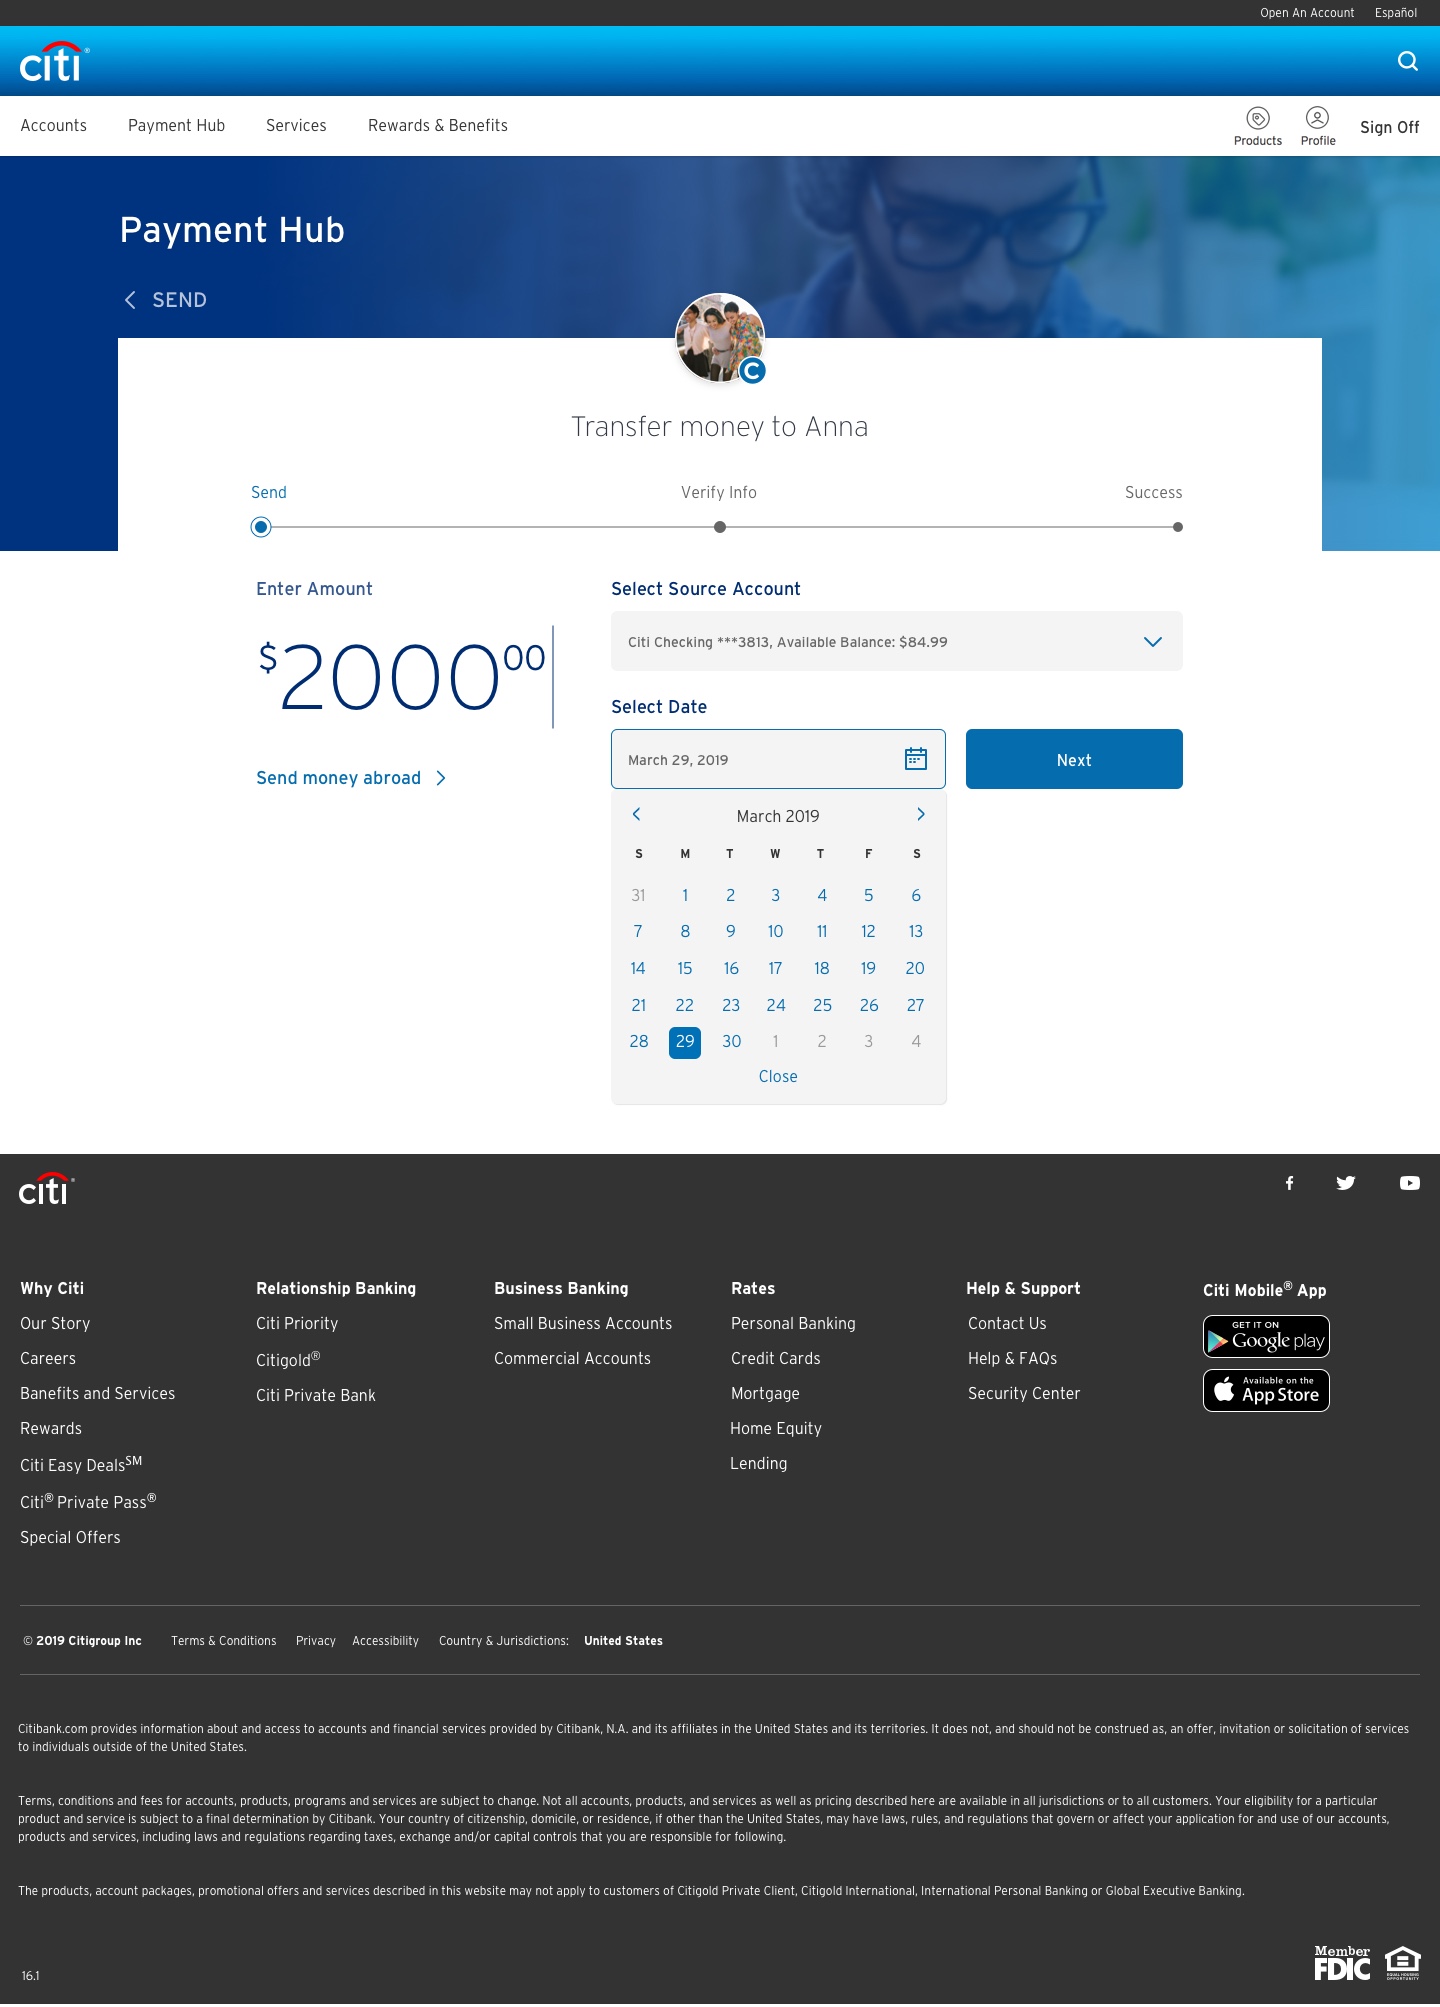This screenshot has height=2007, width=1440.
Task: Select March 26 in calendar
Action: point(869,1005)
